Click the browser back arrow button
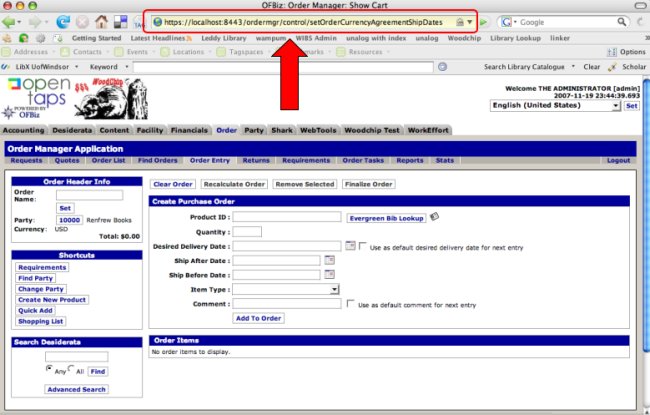Image resolution: width=650 pixels, height=415 pixels. coord(13,21)
